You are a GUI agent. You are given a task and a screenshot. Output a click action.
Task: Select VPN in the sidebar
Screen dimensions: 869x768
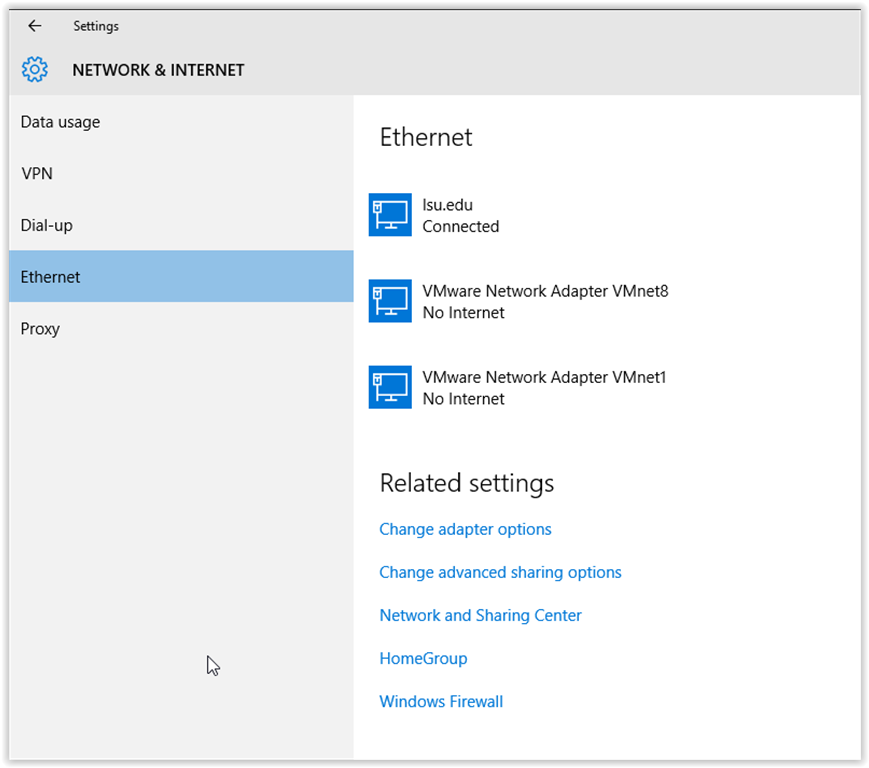pyautogui.click(x=181, y=173)
